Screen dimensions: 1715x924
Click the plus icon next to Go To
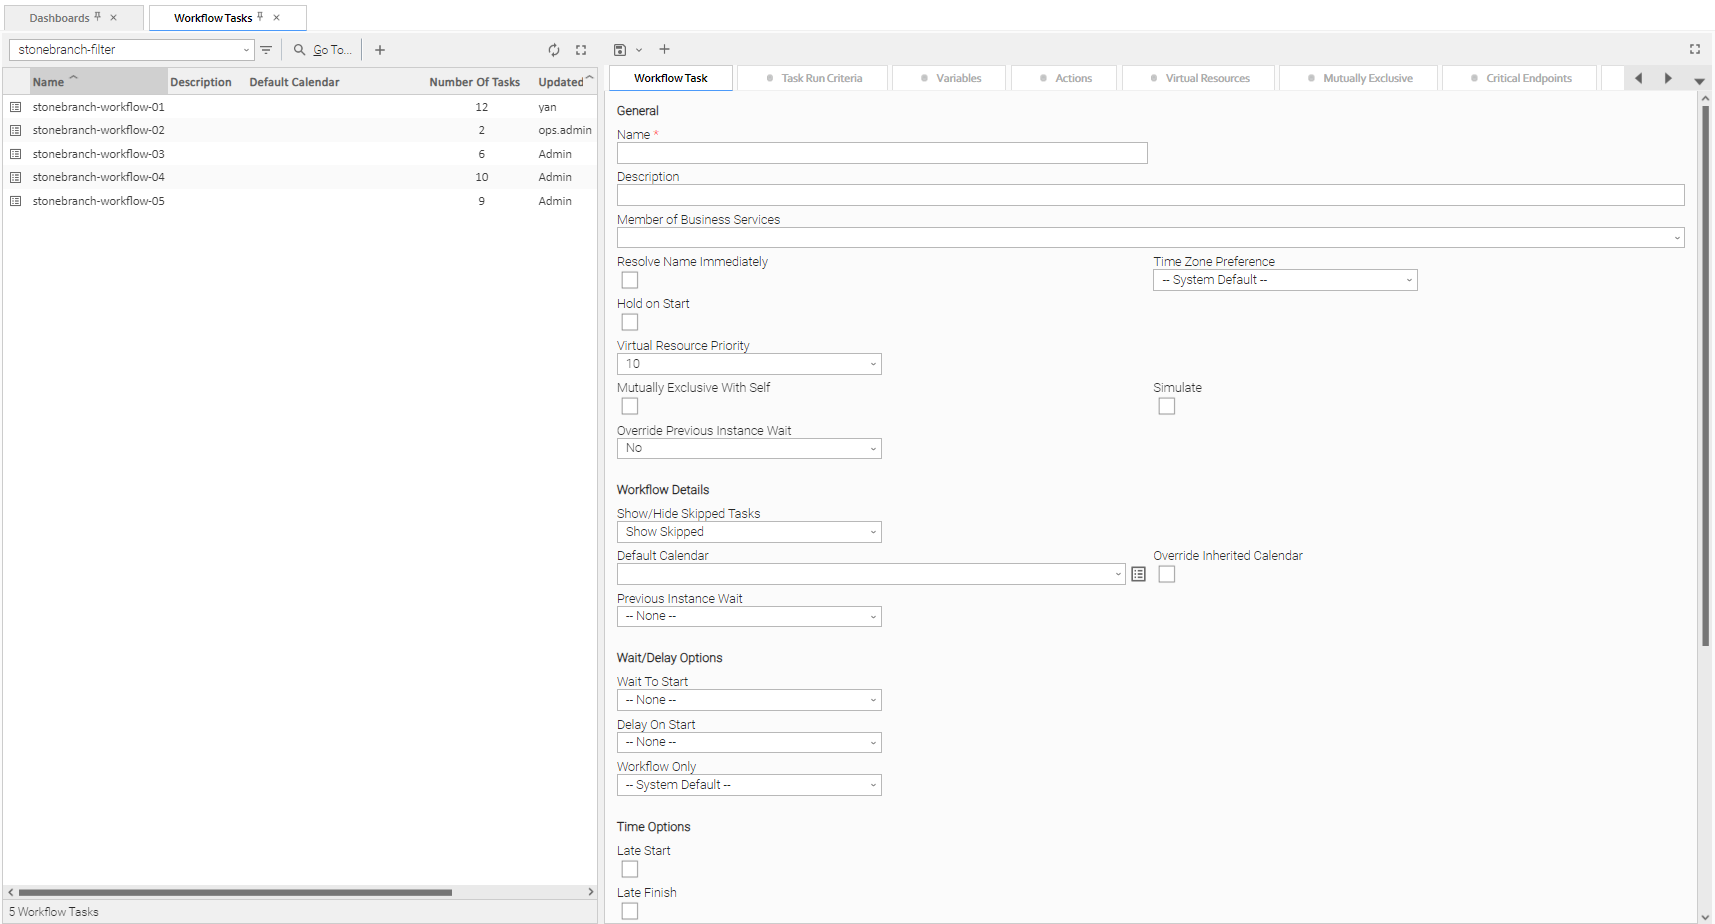[380, 50]
